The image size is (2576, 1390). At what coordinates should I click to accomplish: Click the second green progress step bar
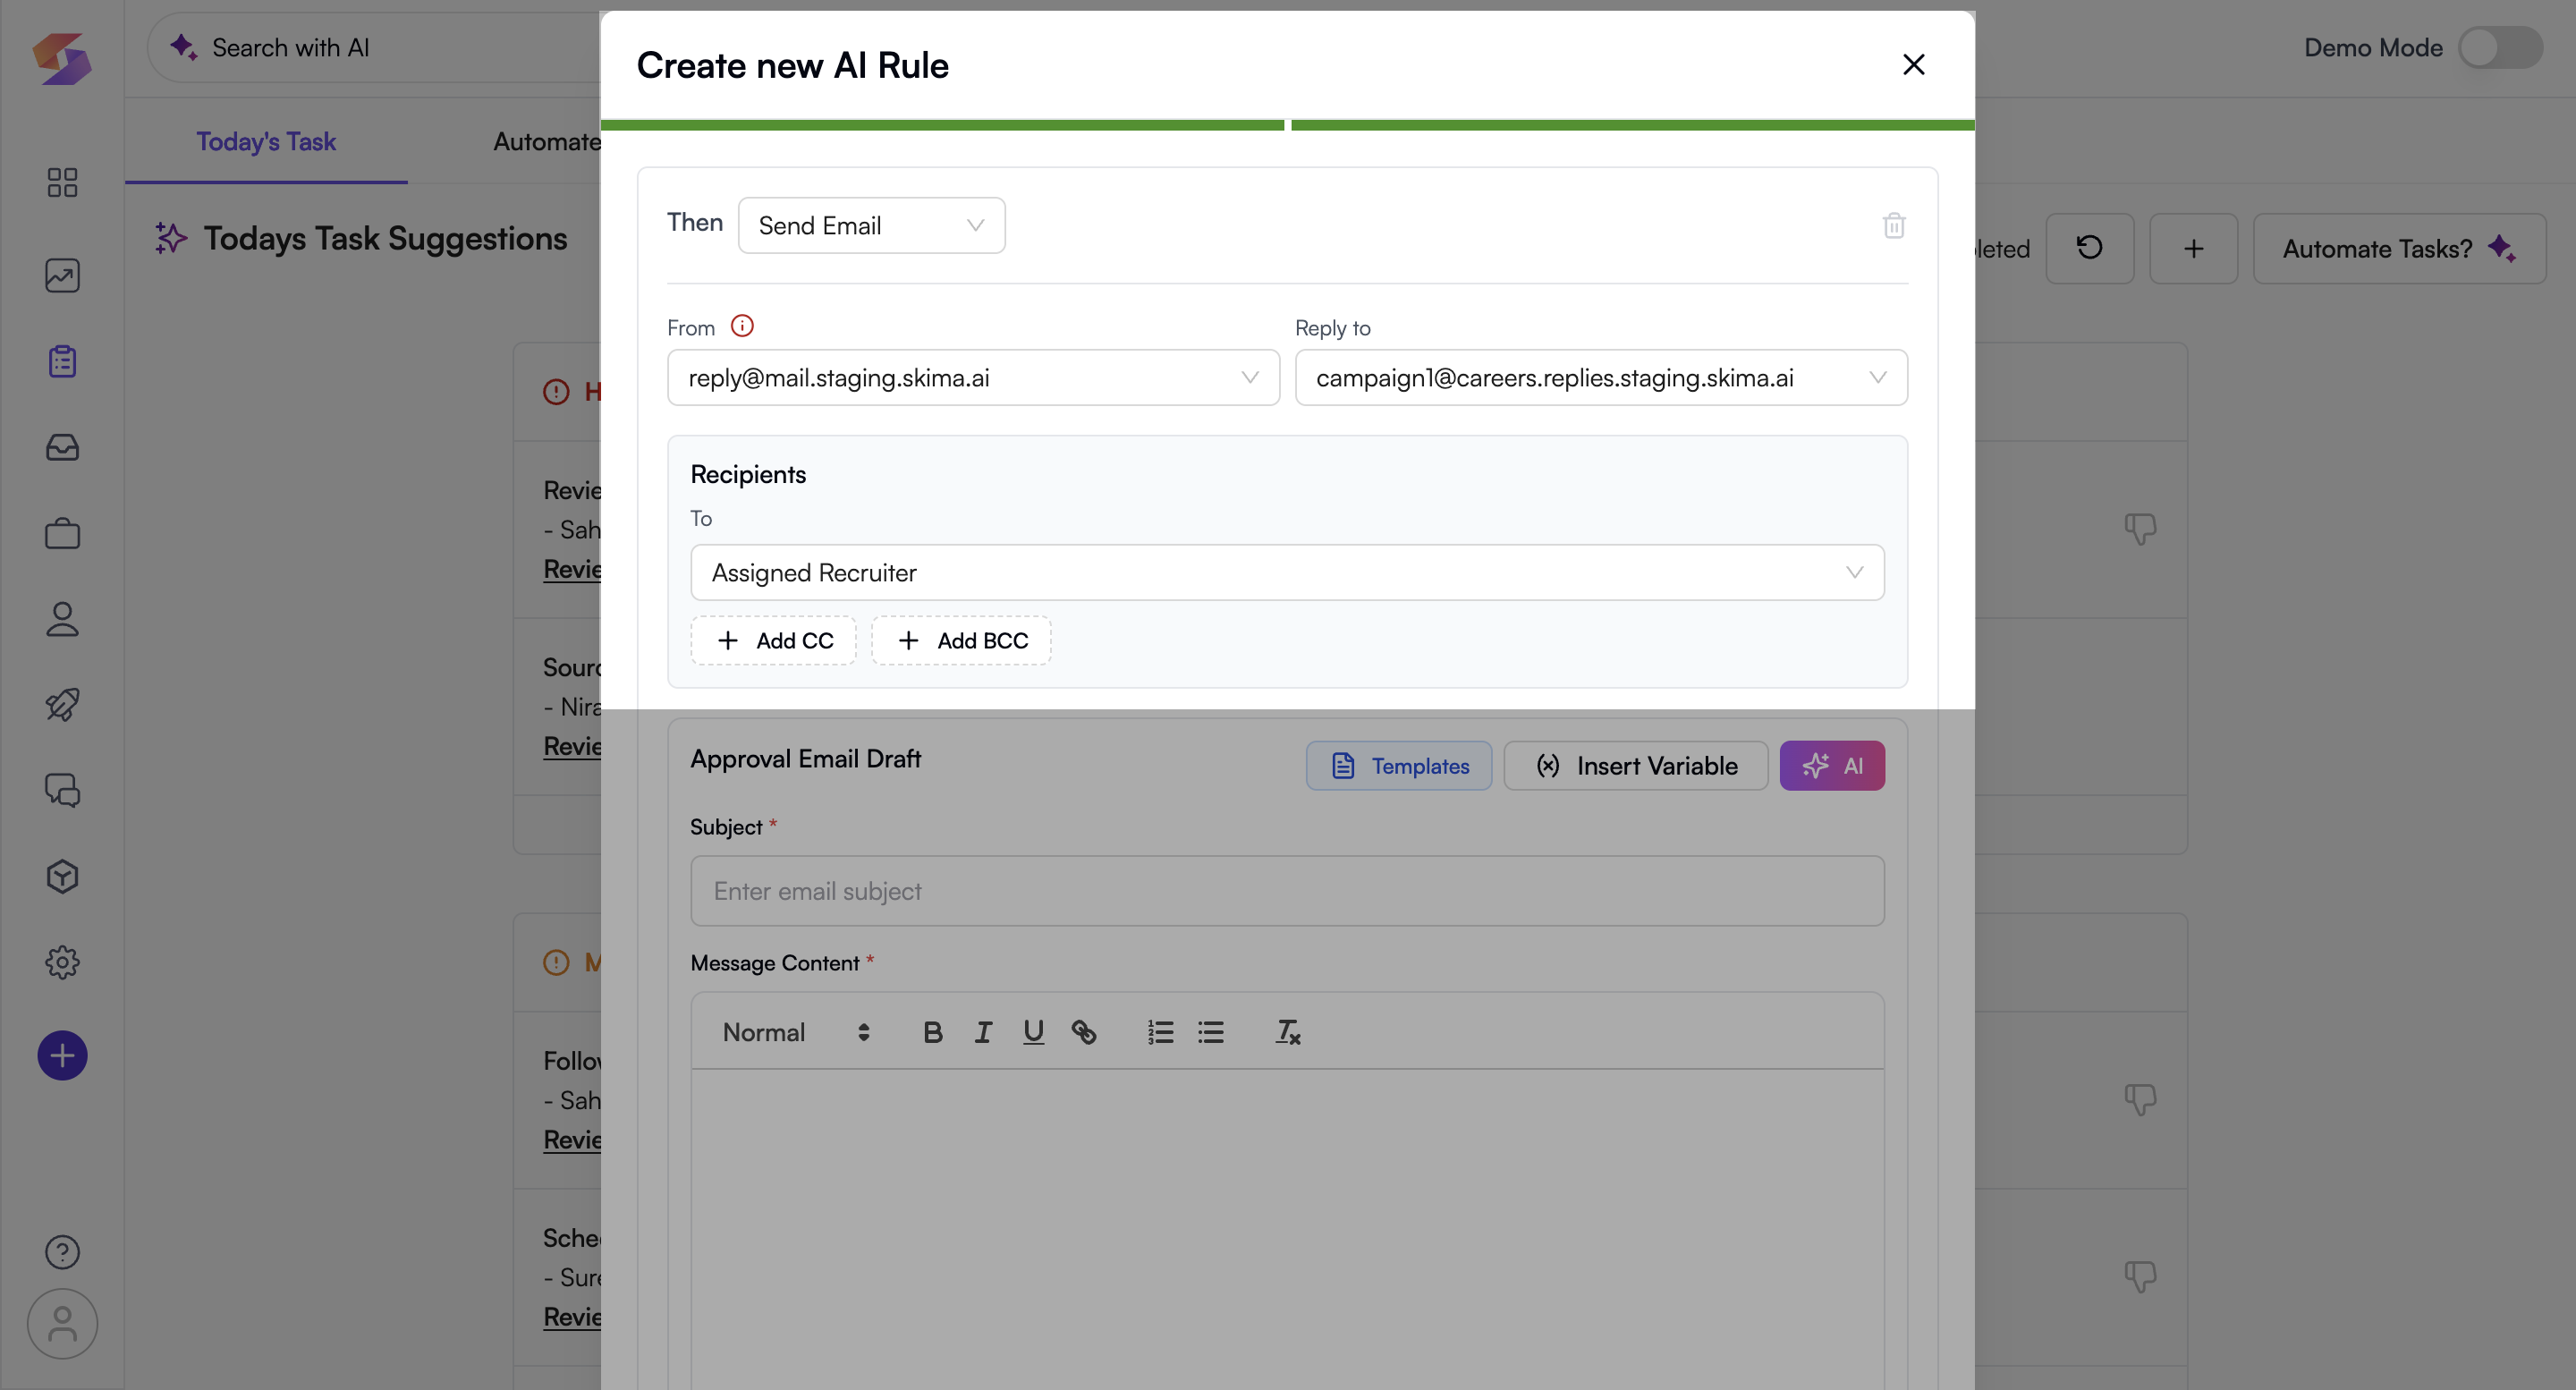point(1632,125)
